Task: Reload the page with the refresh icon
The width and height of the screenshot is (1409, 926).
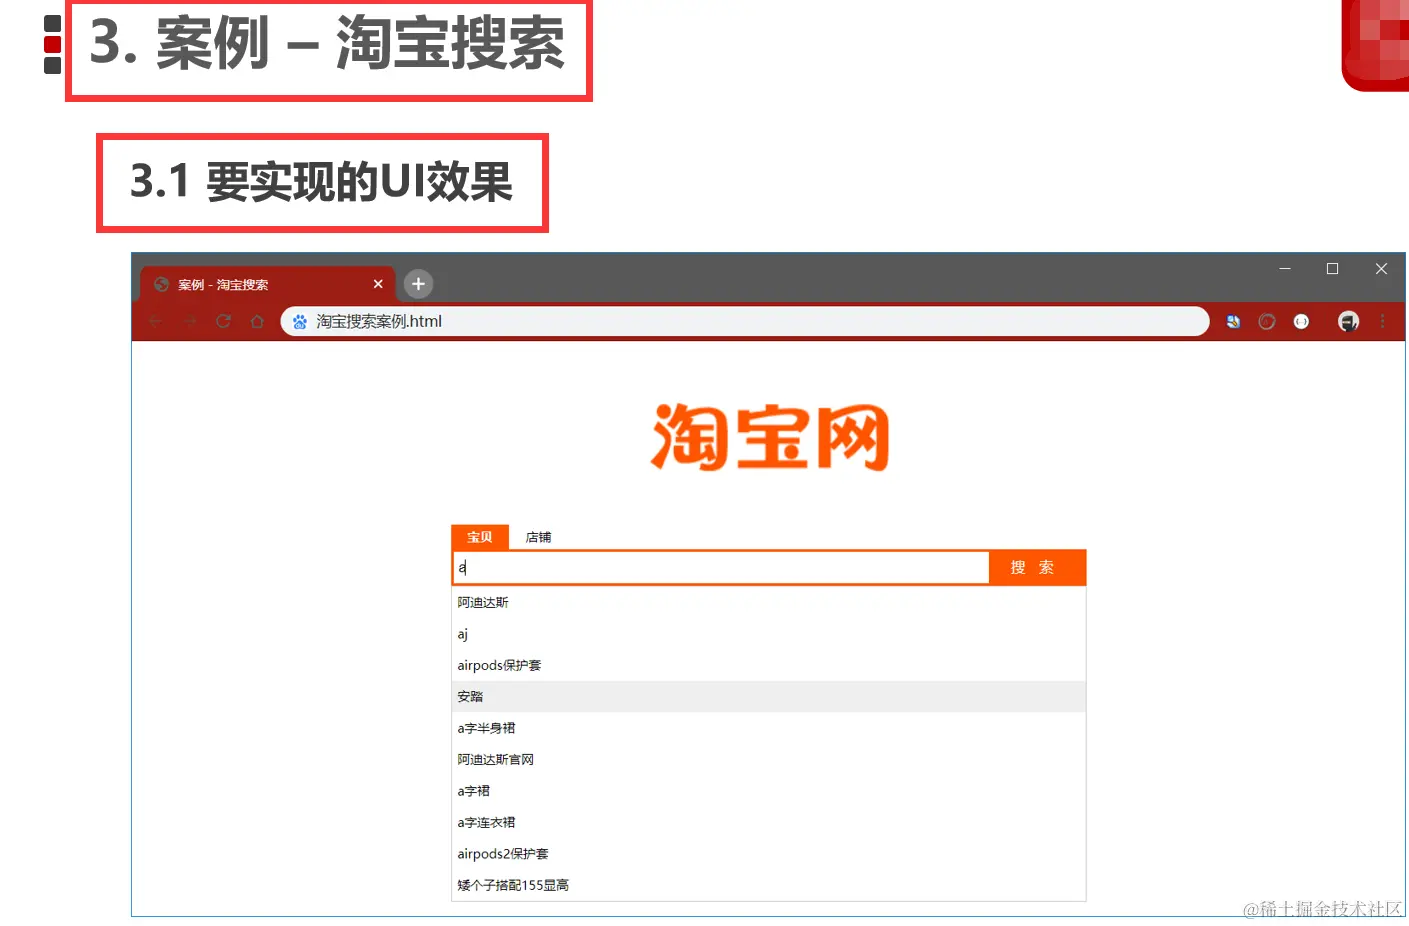Action: click(x=224, y=321)
